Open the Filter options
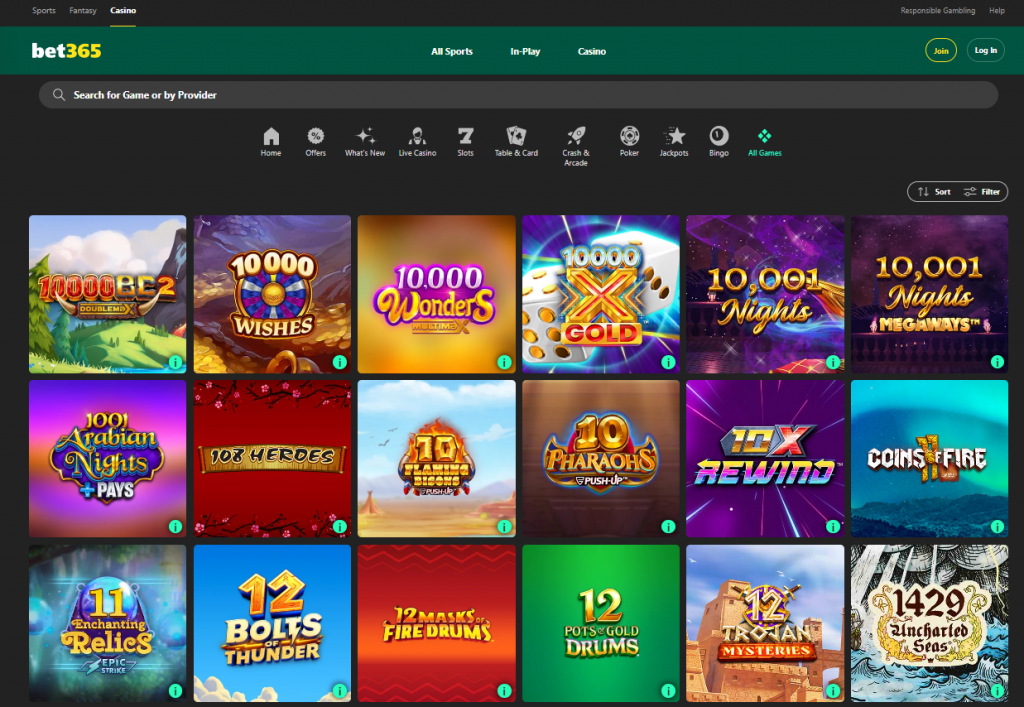This screenshot has height=707, width=1024. click(982, 192)
